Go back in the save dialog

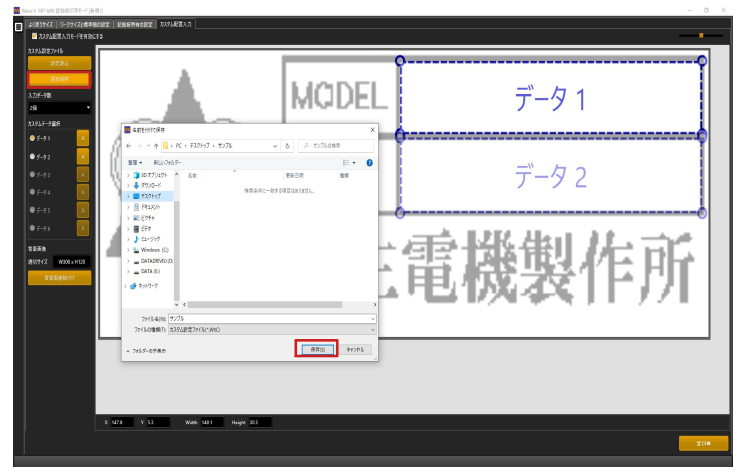[129, 146]
